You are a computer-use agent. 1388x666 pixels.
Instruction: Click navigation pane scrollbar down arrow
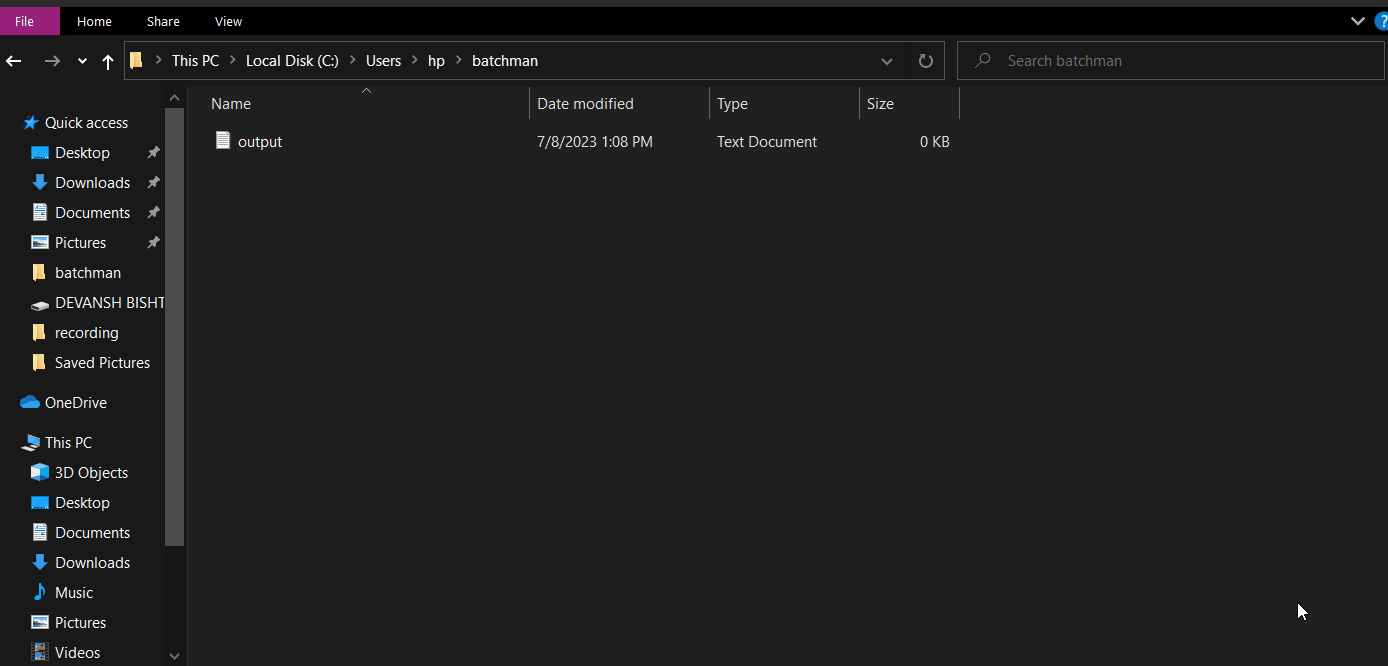click(174, 656)
